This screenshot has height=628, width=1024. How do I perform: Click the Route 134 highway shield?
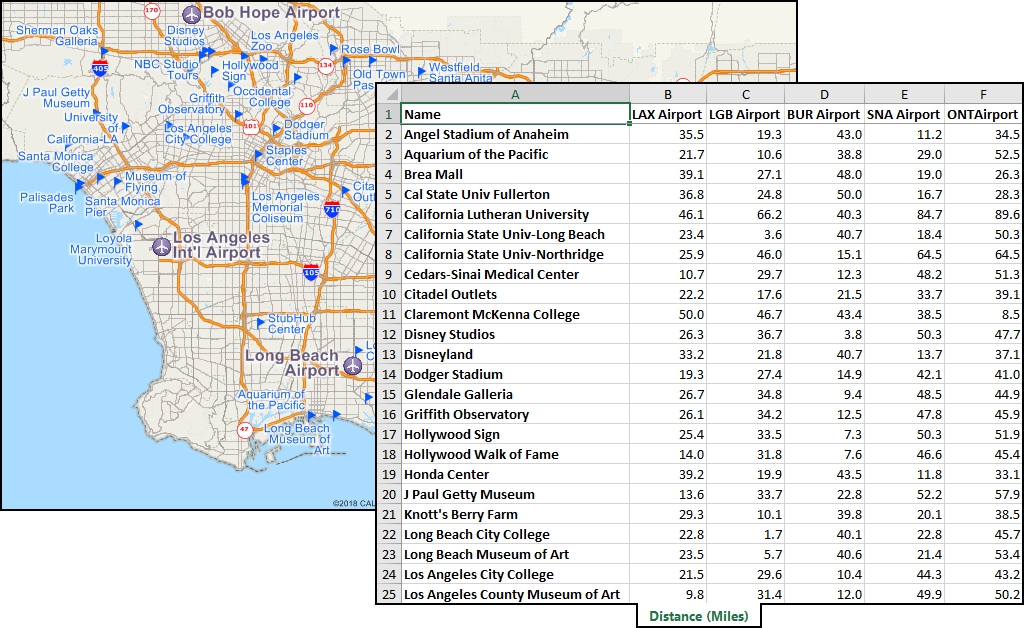point(325,65)
